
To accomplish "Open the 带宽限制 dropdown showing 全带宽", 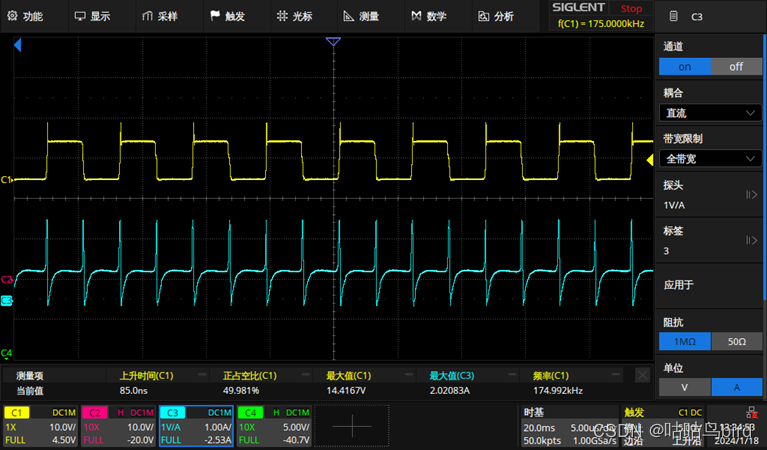I will pyautogui.click(x=710, y=158).
